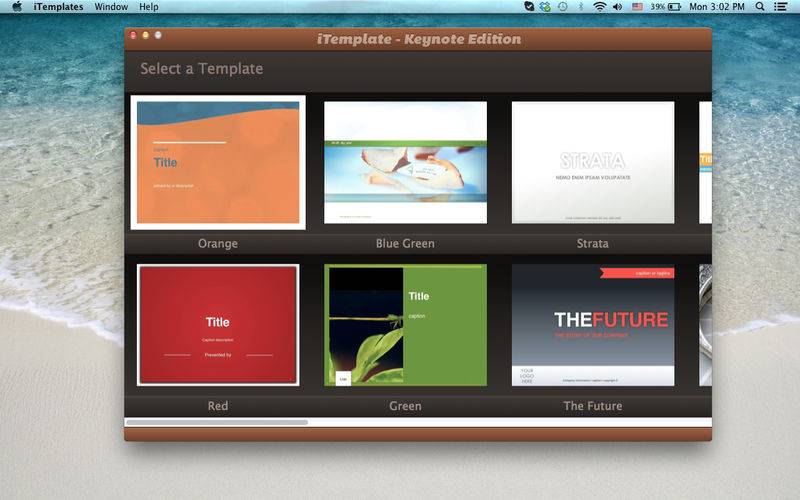Open the Notification Center list icon
The width and height of the screenshot is (800, 500).
point(782,7)
